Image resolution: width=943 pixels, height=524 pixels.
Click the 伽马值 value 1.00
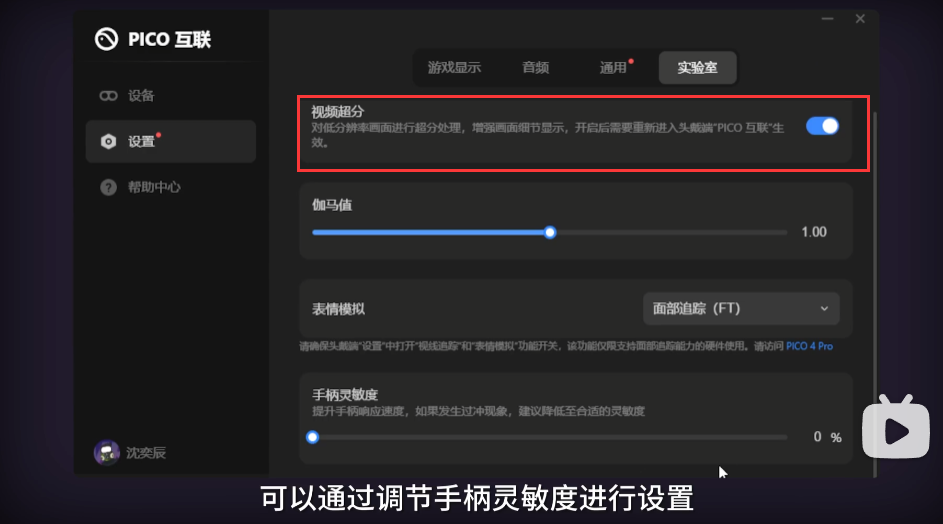click(814, 232)
